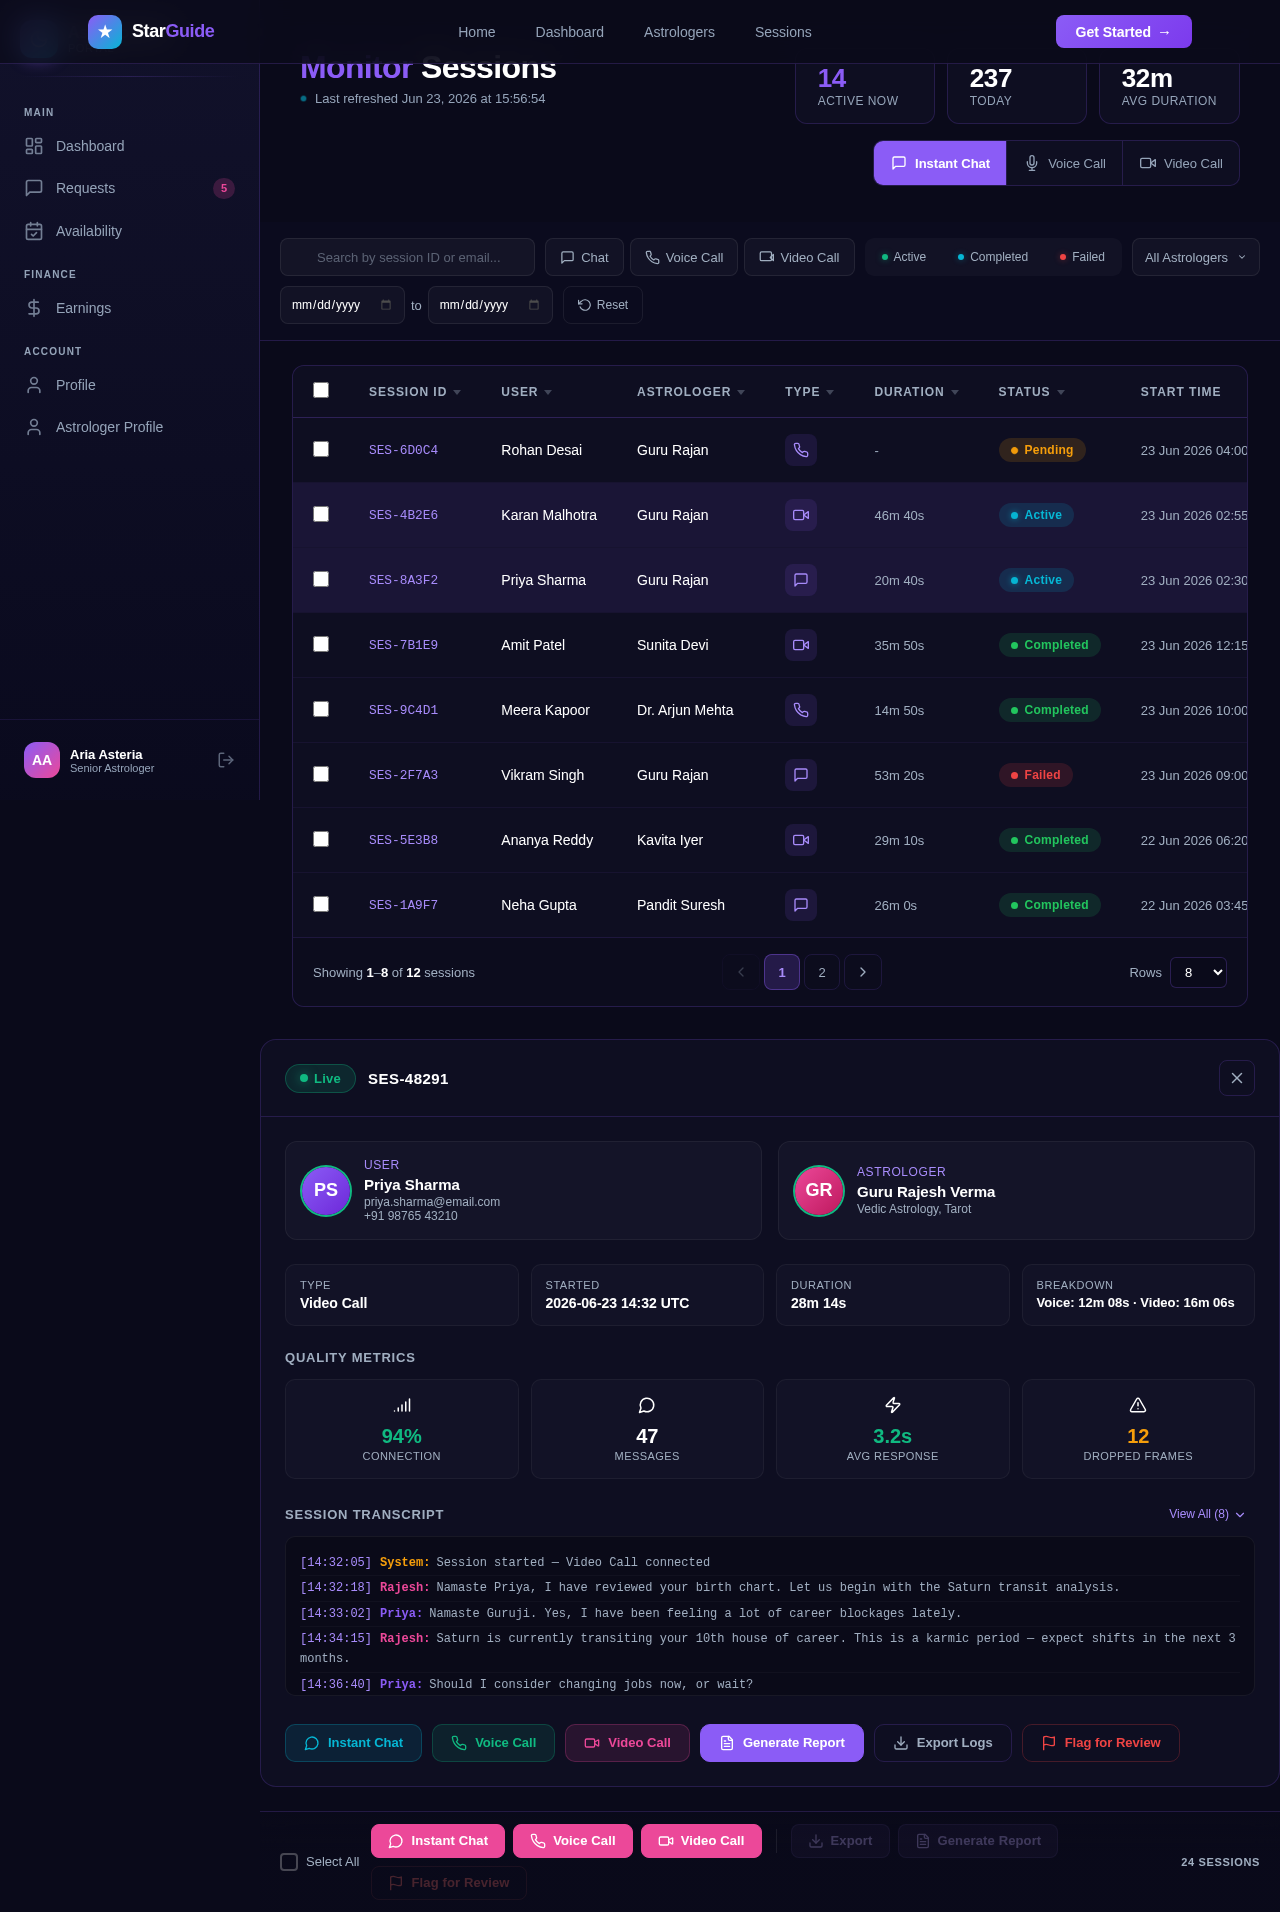Click Flag for Review in the detail panel
The height and width of the screenshot is (1912, 1280).
point(1101,1743)
